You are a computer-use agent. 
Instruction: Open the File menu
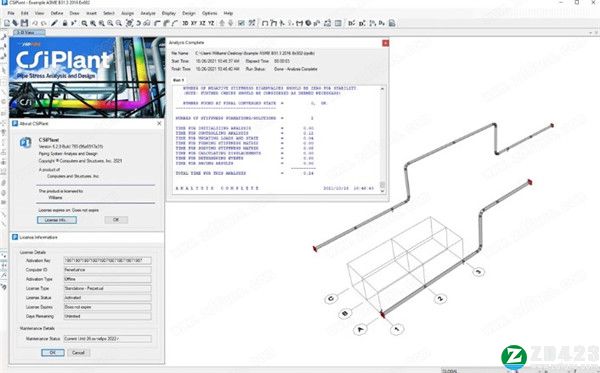[x=11, y=13]
